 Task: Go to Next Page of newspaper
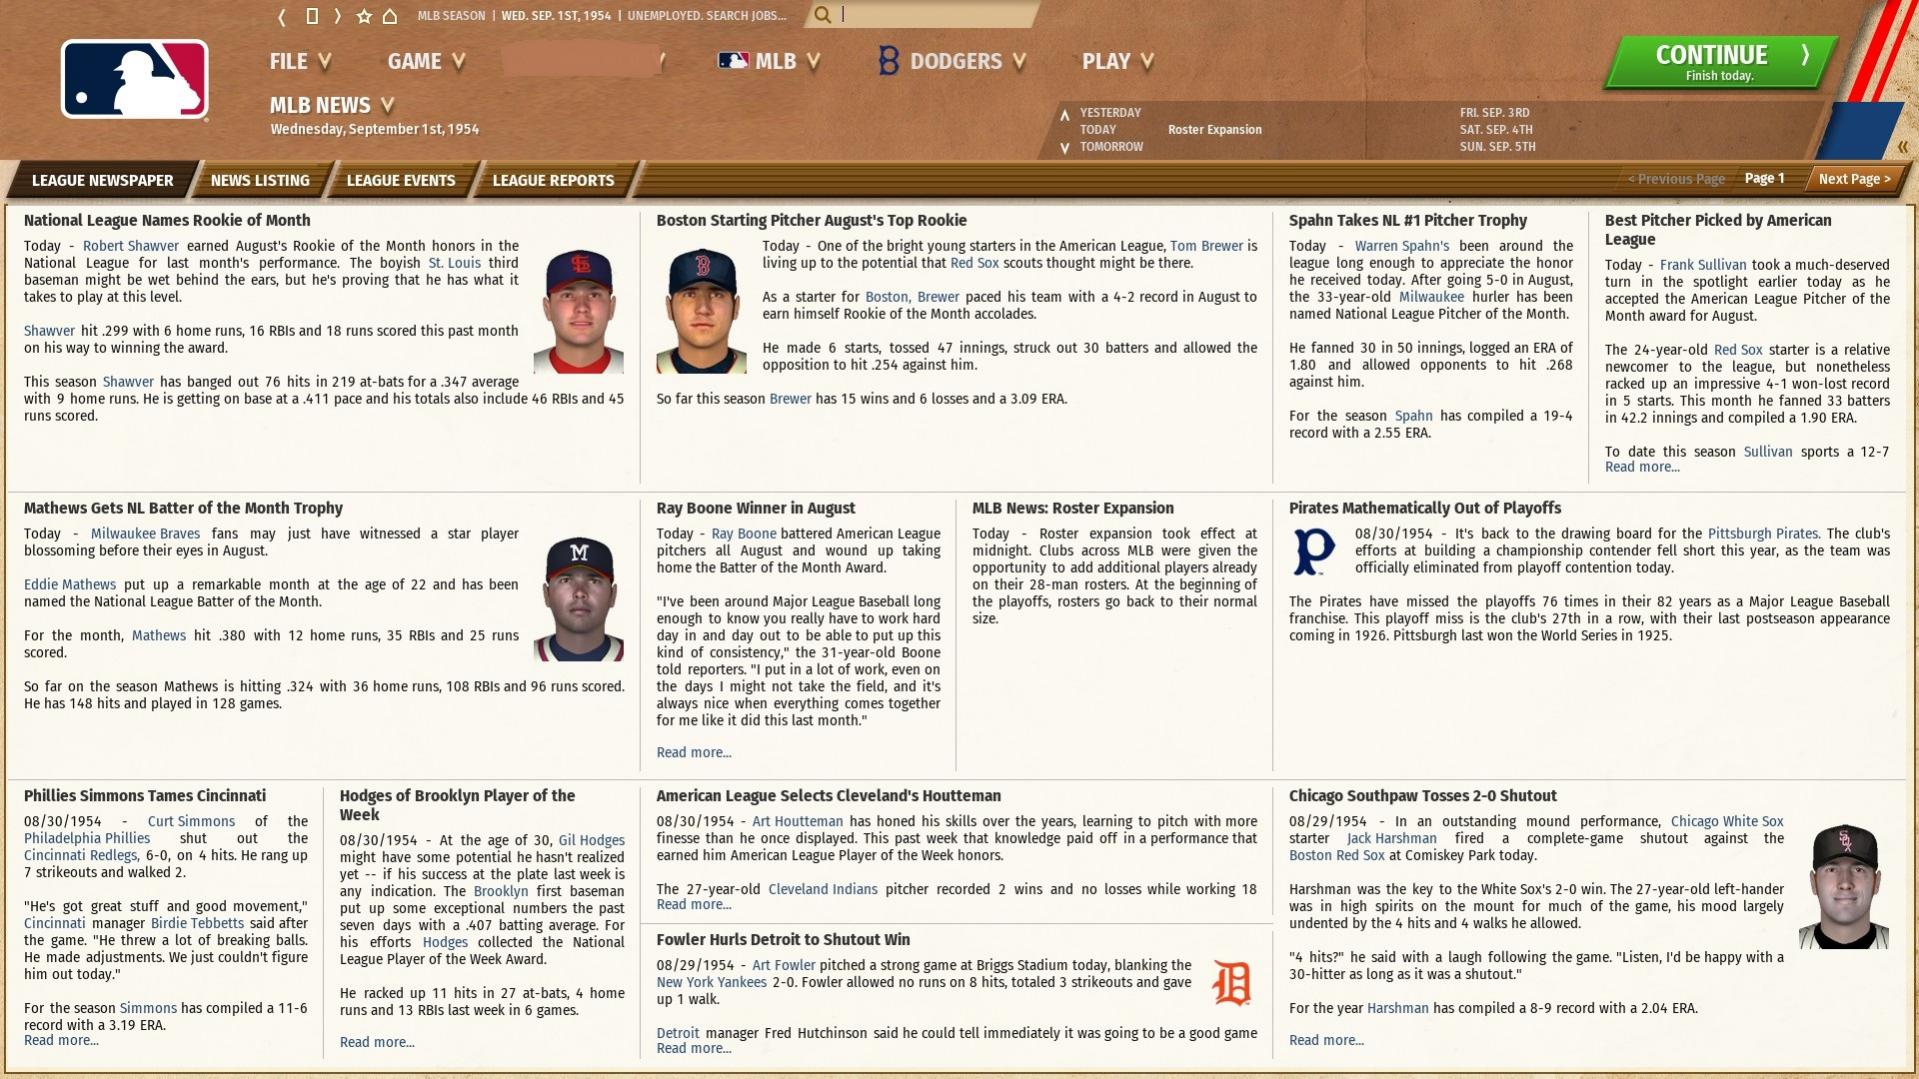pyautogui.click(x=1854, y=179)
